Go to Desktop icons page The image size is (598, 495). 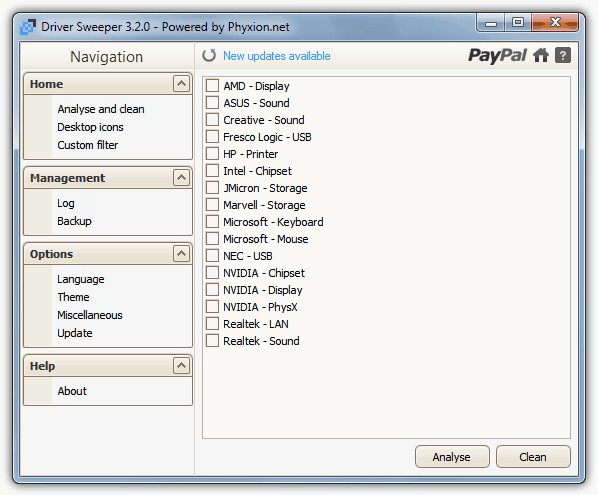point(90,127)
